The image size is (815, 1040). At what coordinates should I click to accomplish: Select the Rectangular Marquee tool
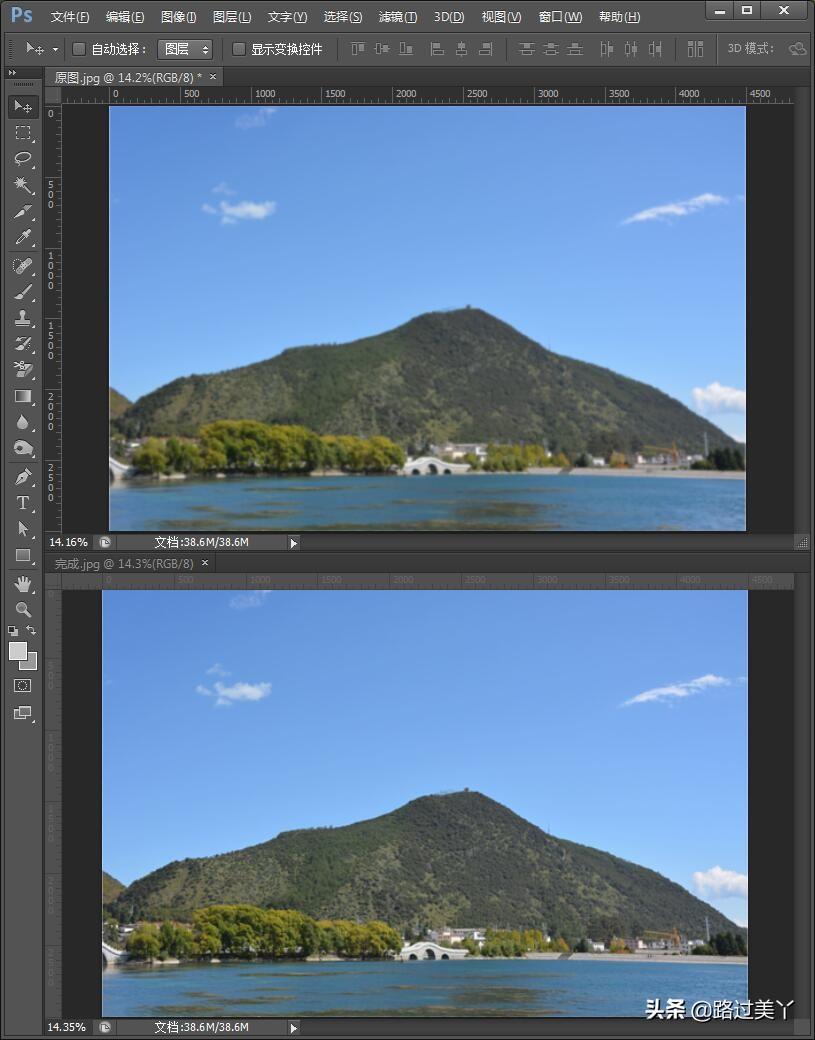(x=23, y=133)
